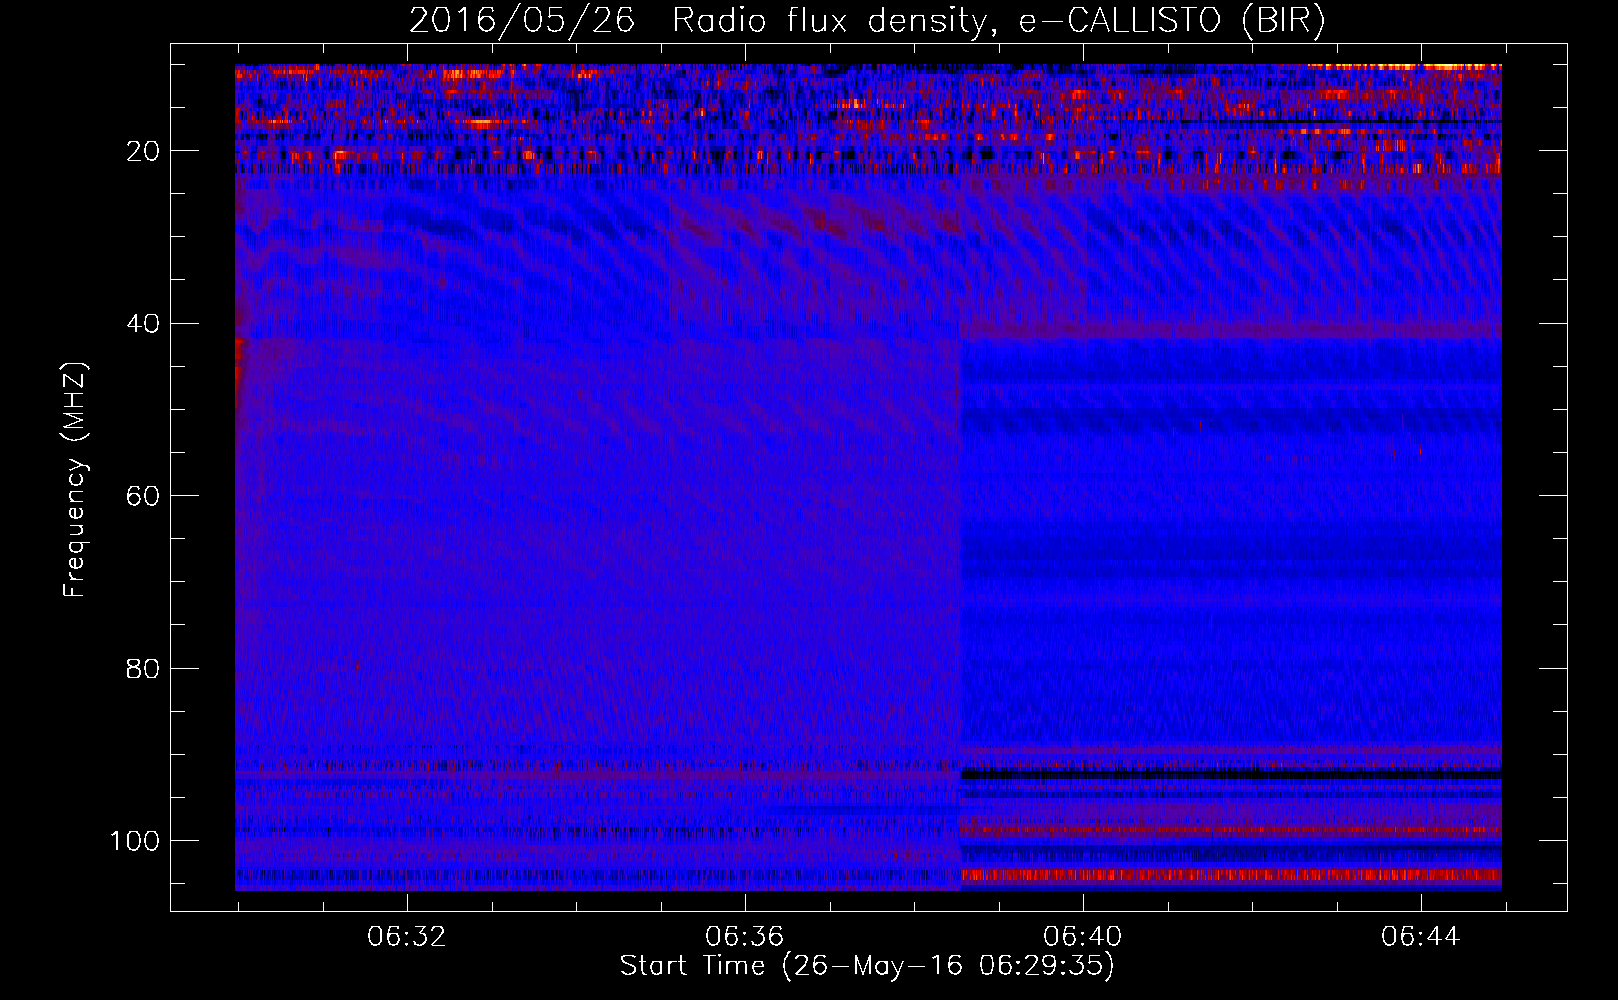Click the "20" frequency tick label

pyautogui.click(x=143, y=151)
